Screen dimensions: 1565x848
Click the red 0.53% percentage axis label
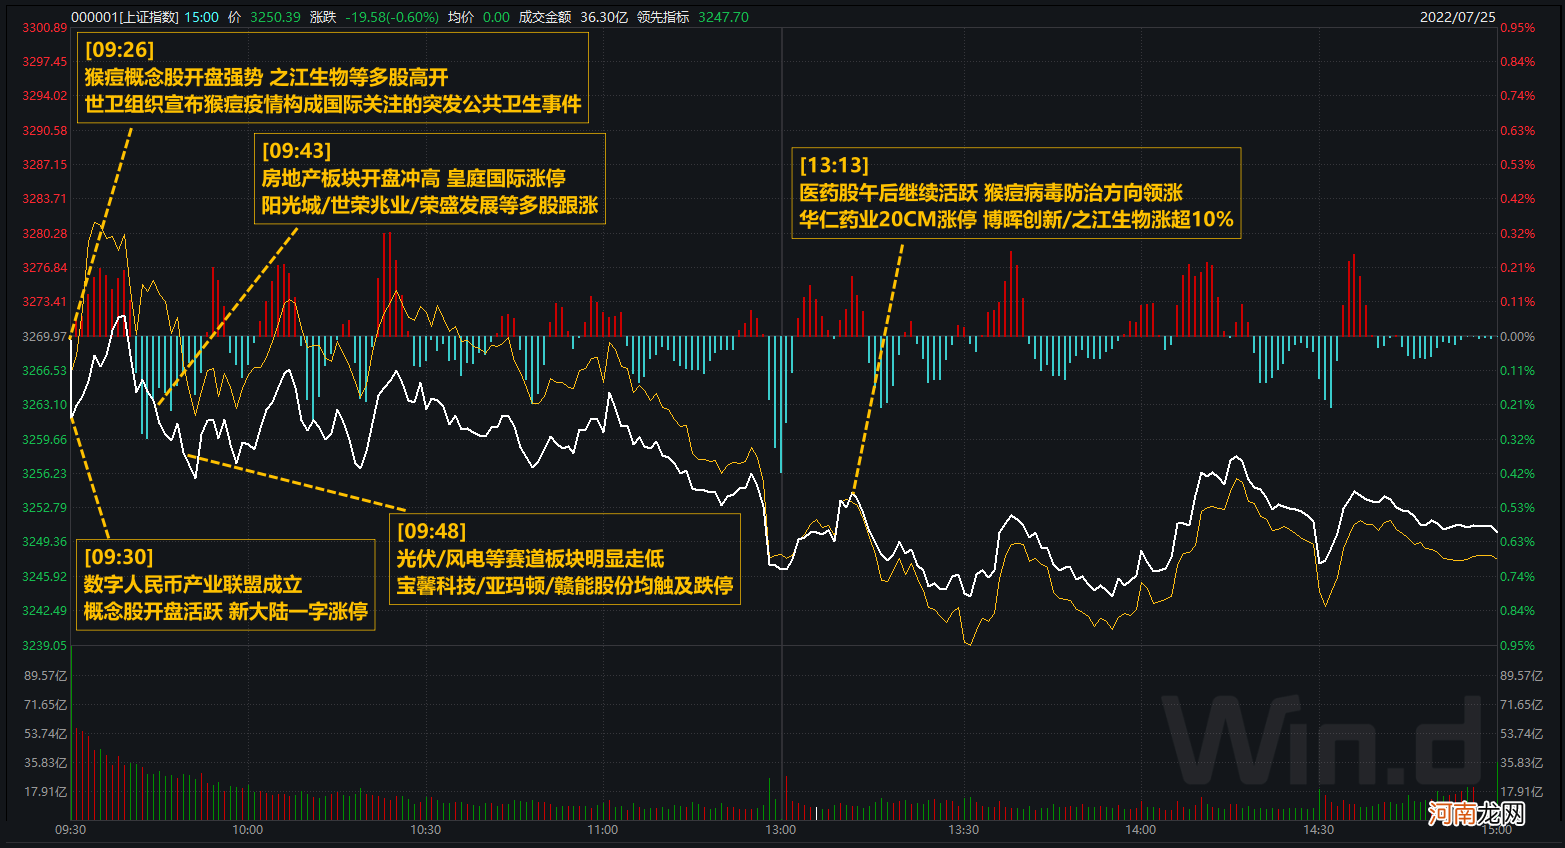1517,165
